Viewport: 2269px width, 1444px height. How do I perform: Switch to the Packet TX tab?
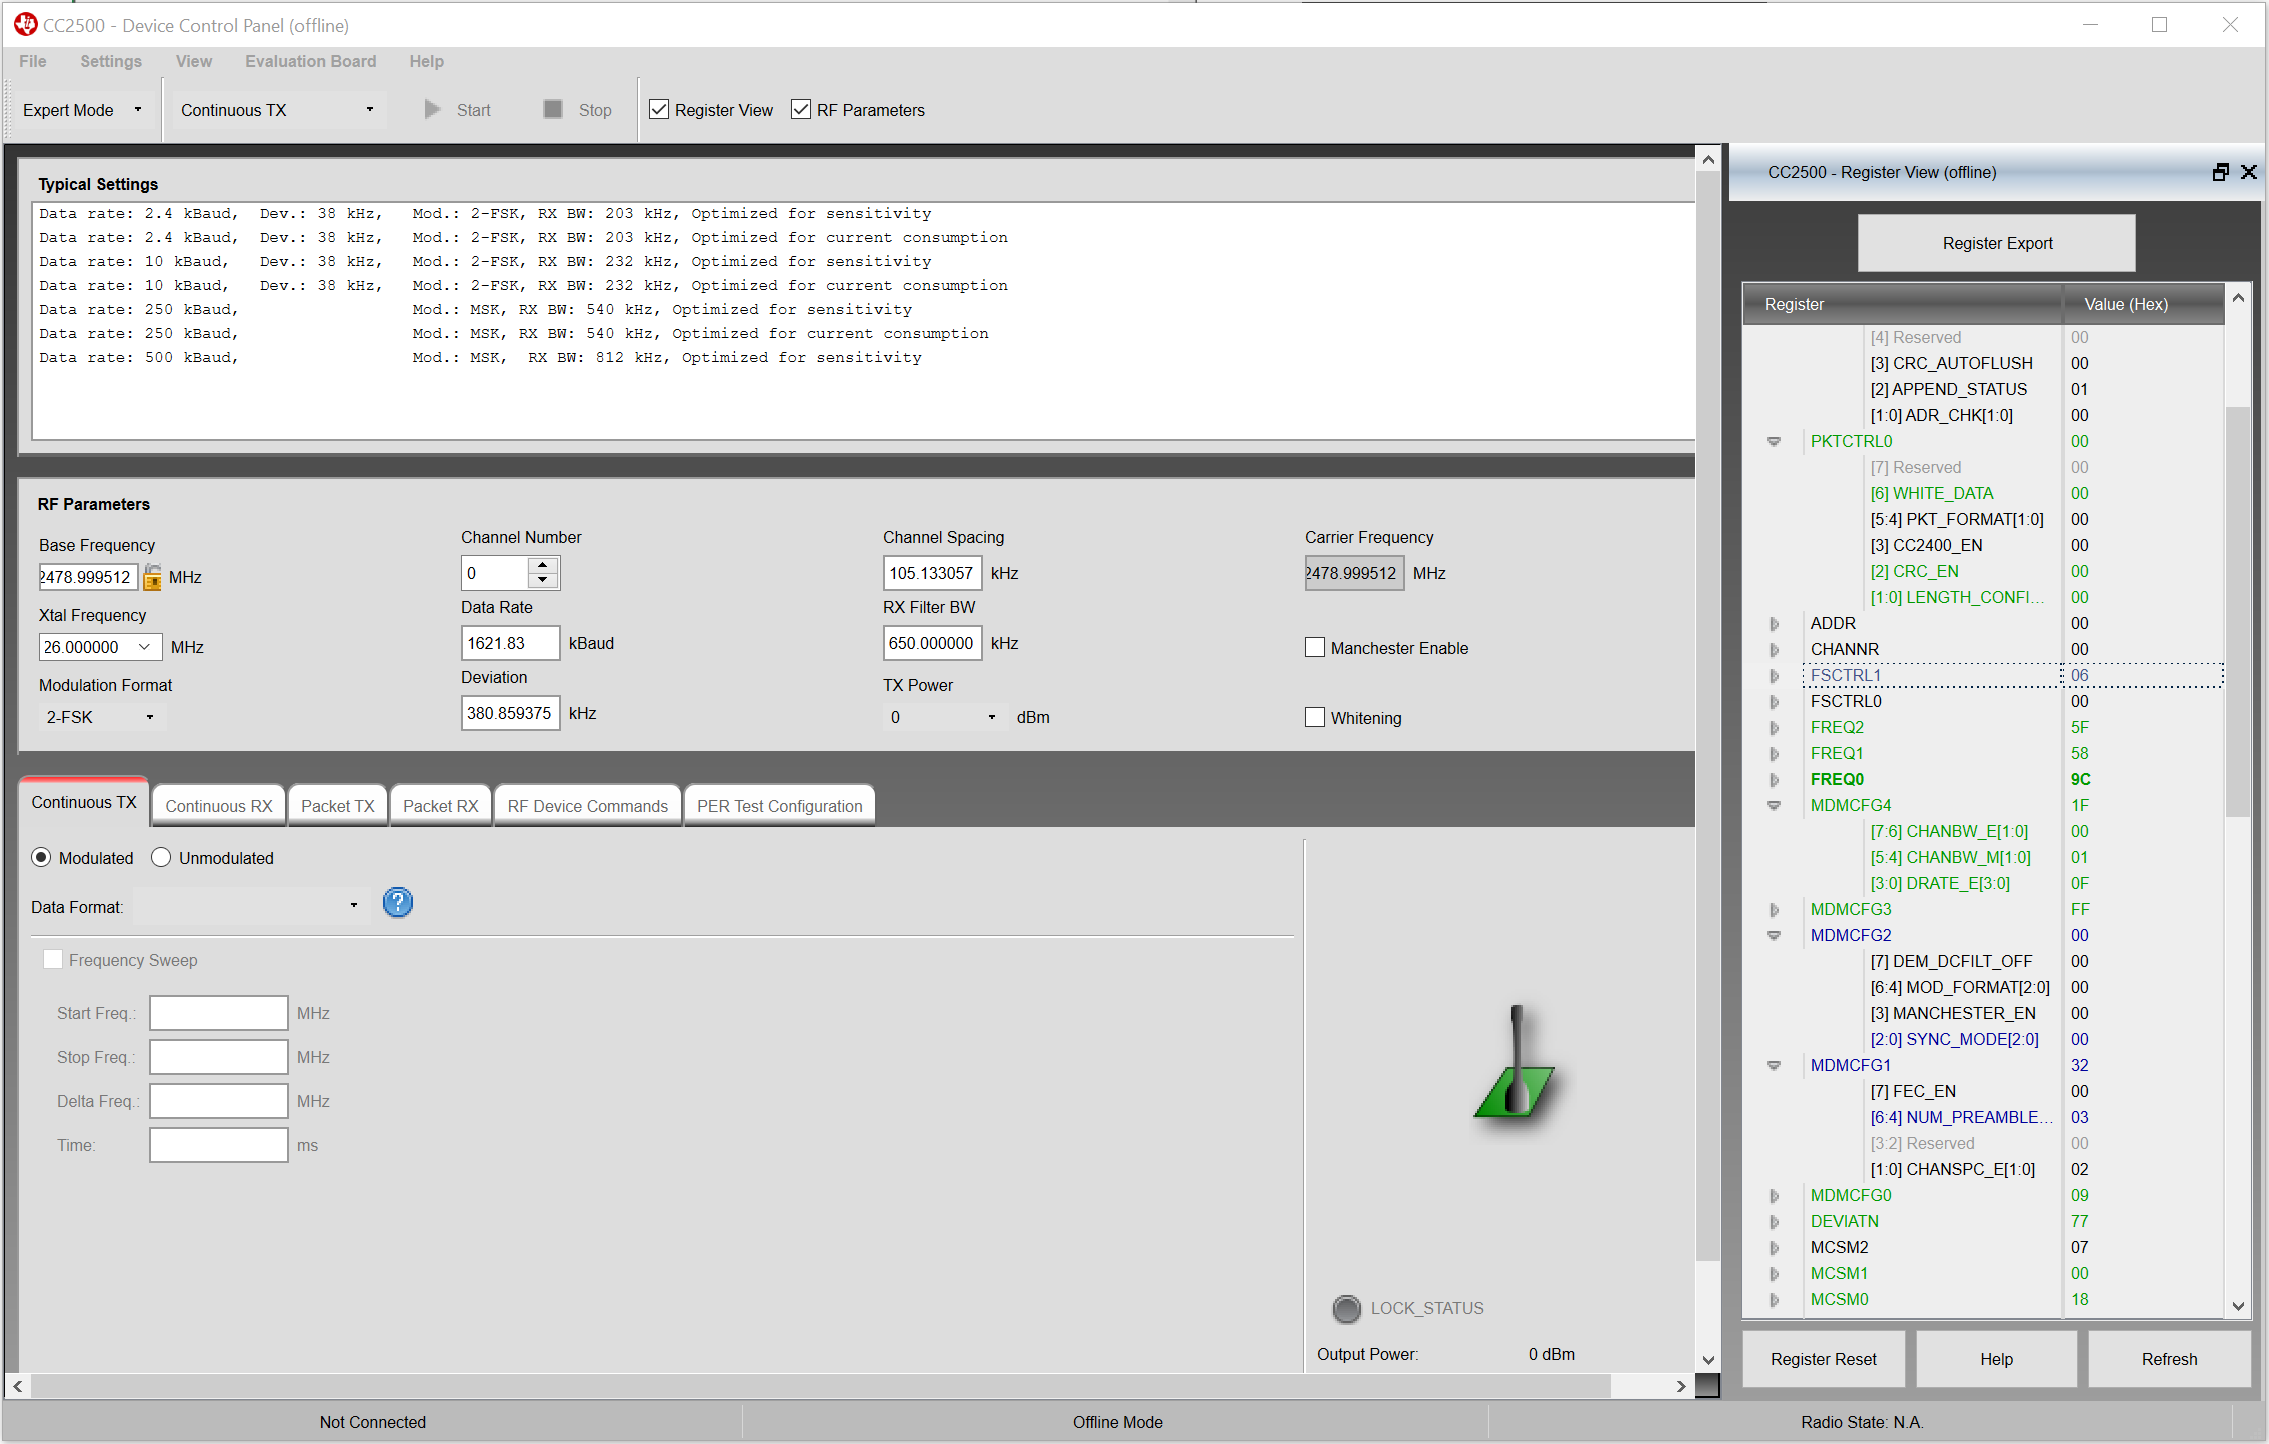[337, 806]
